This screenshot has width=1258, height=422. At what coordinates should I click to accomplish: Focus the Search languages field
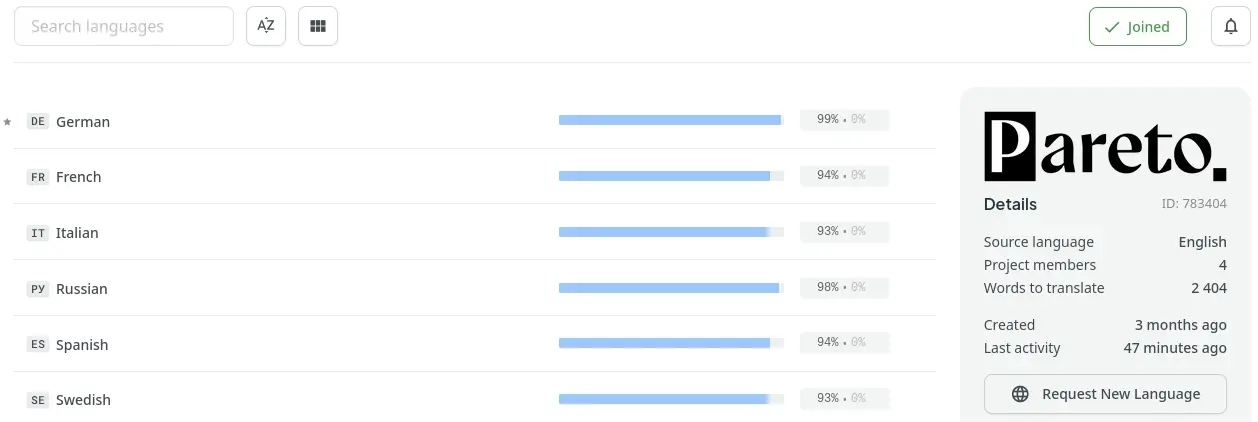[x=124, y=26]
